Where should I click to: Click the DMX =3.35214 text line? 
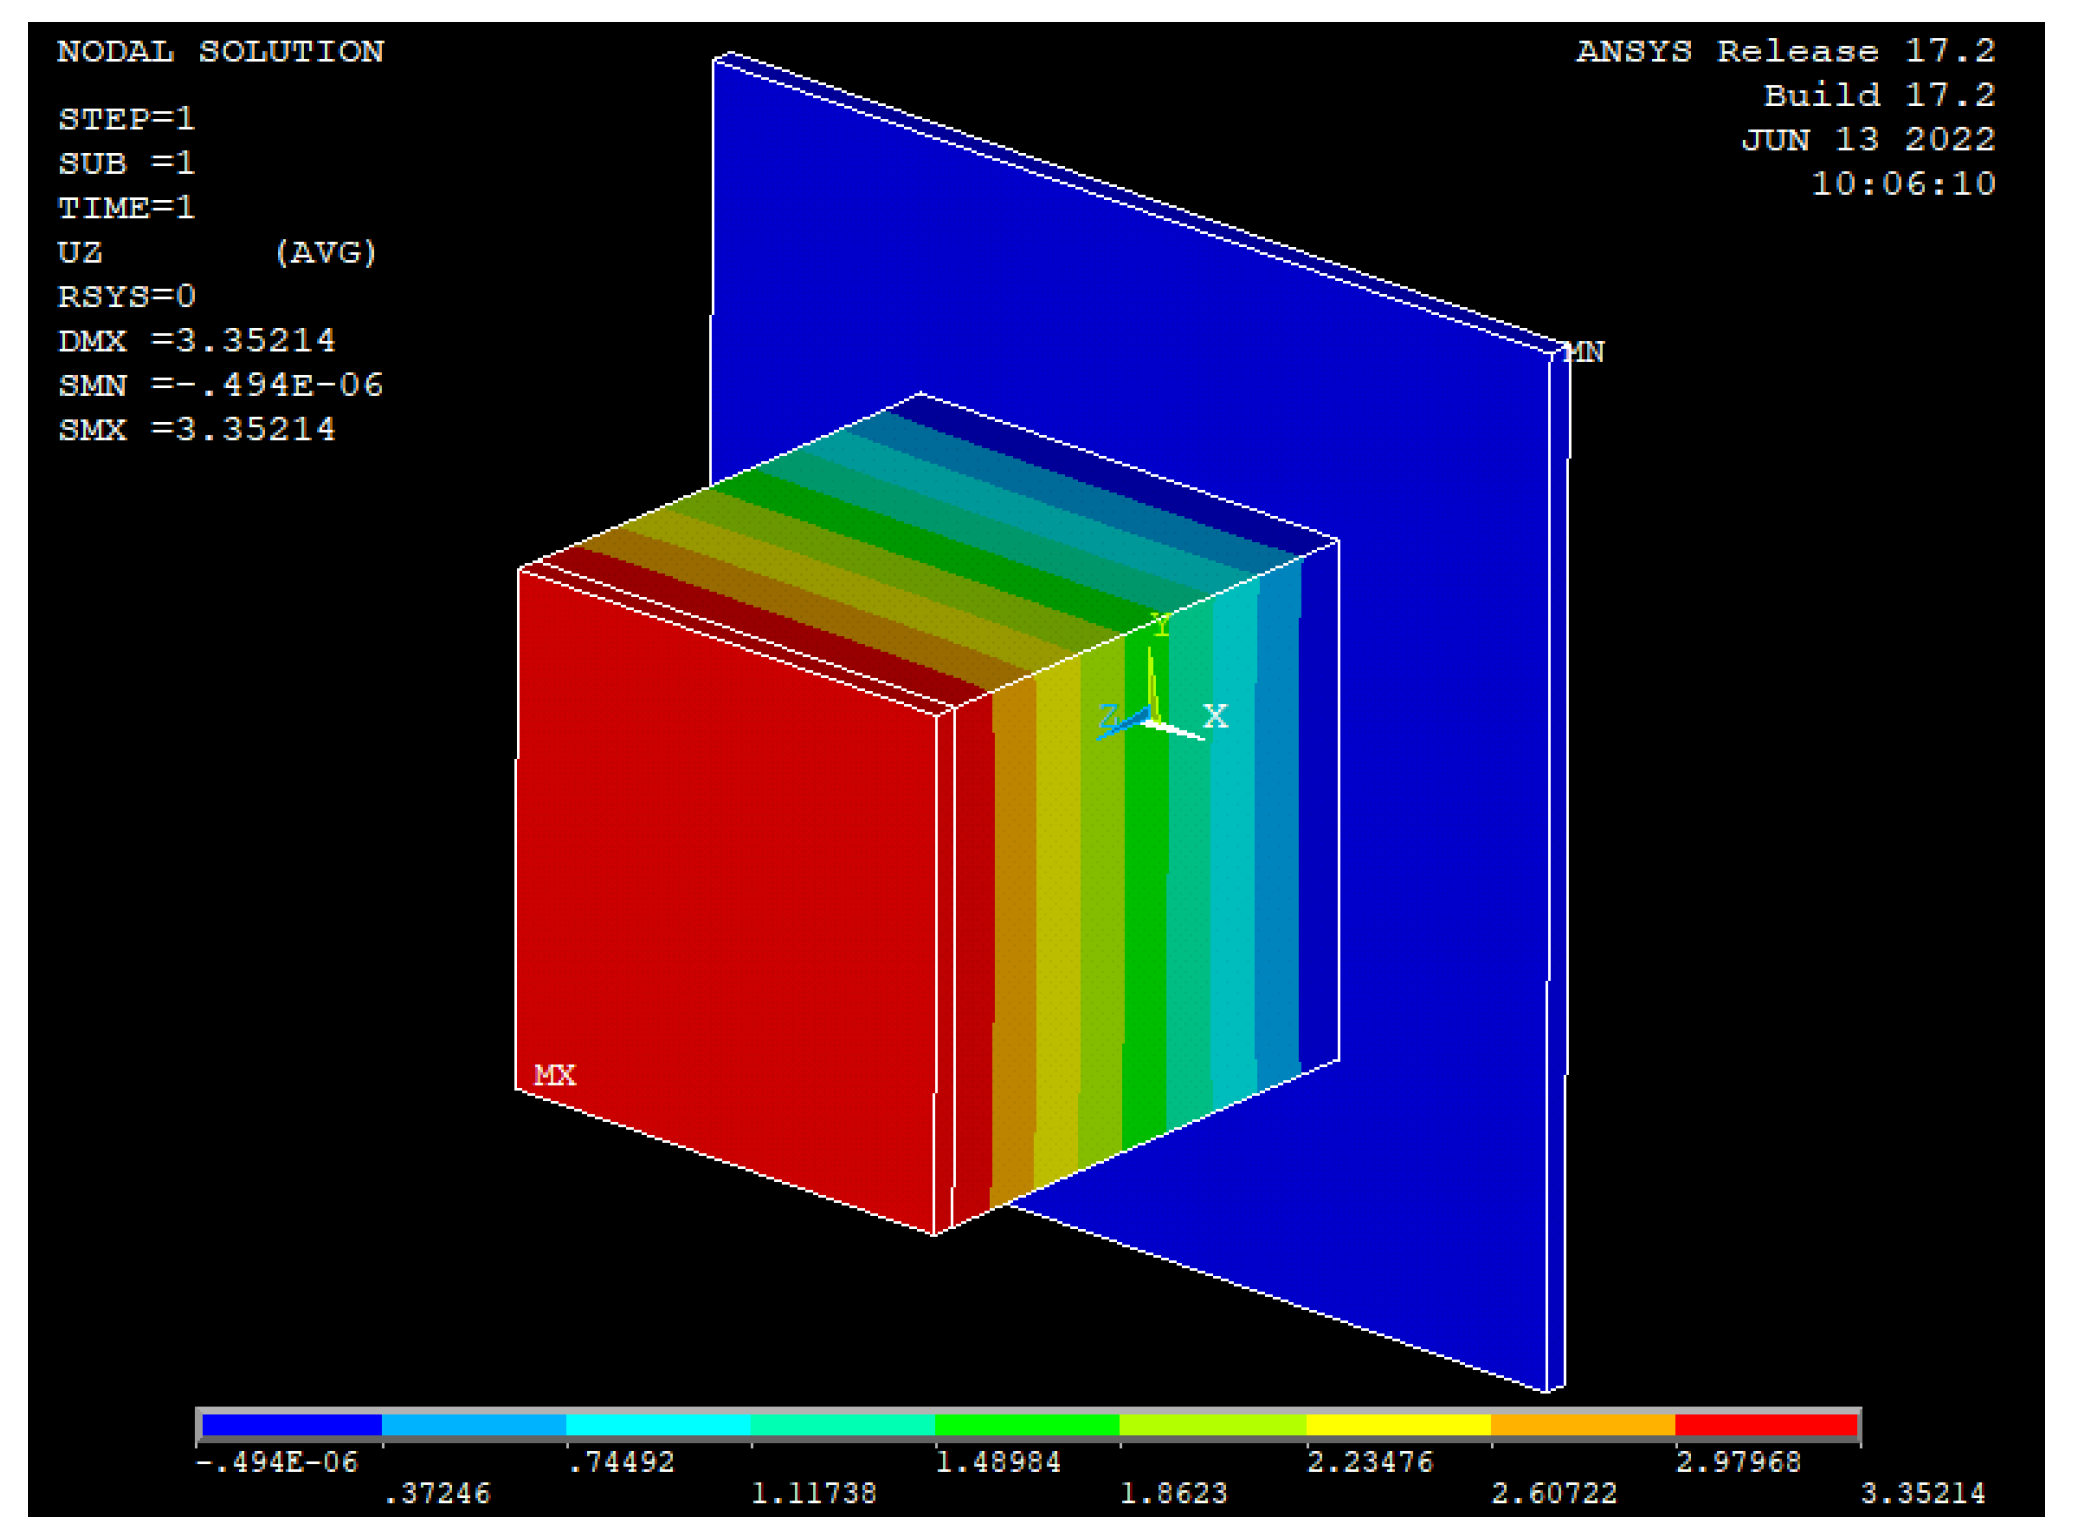point(197,341)
